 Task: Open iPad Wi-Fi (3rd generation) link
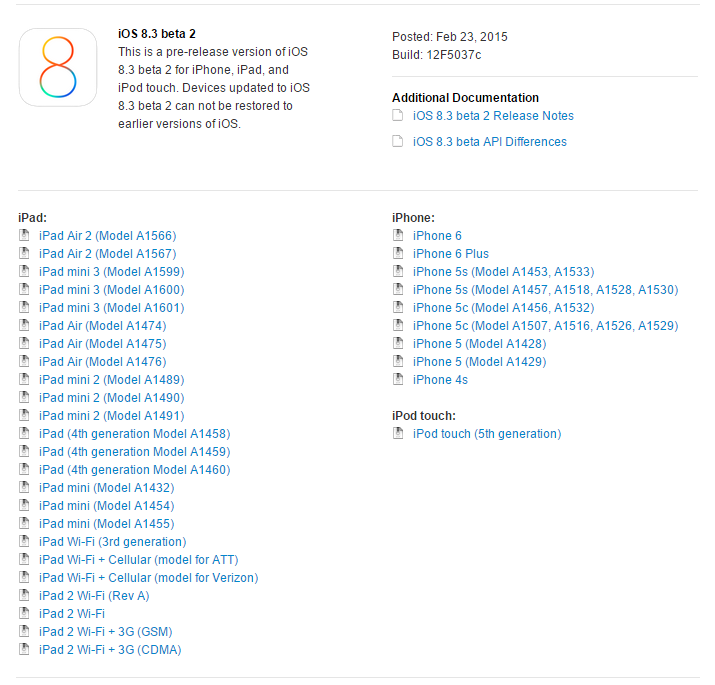[x=113, y=542]
